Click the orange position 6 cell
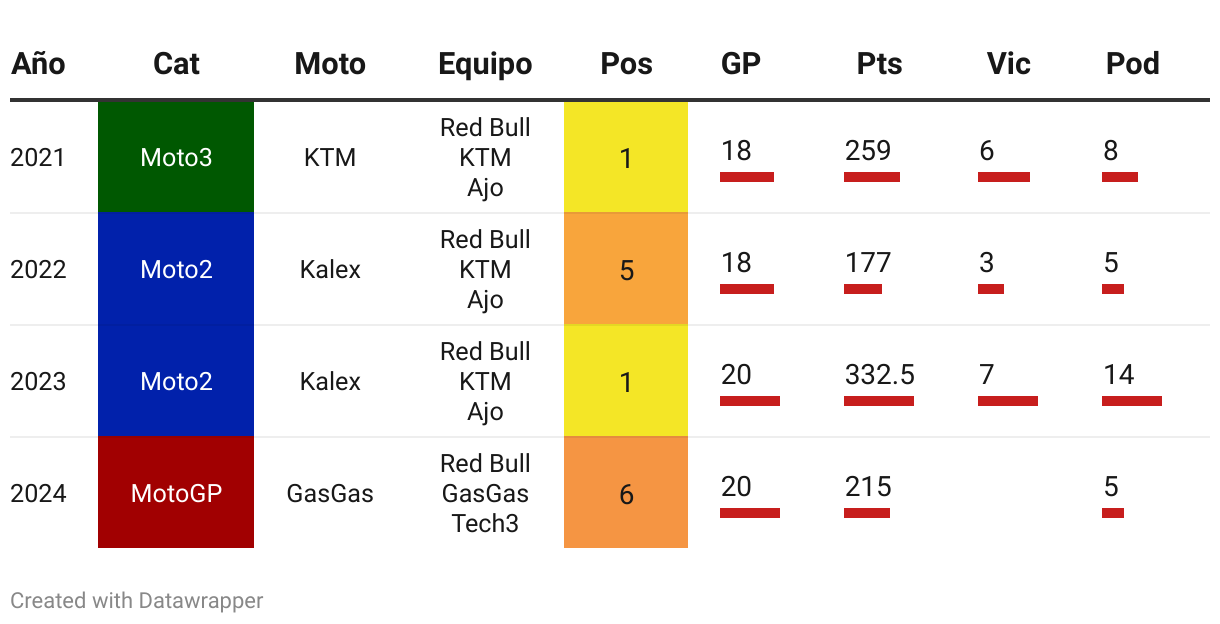 (x=626, y=493)
